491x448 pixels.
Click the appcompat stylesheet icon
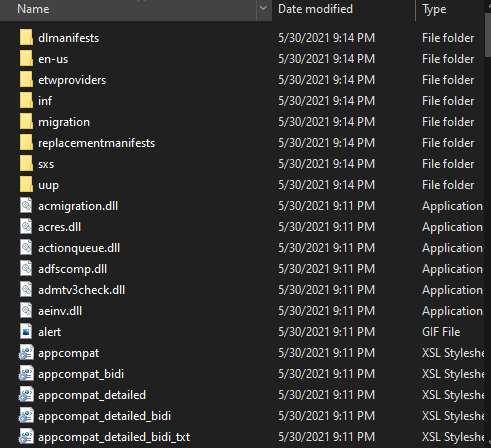(26, 352)
